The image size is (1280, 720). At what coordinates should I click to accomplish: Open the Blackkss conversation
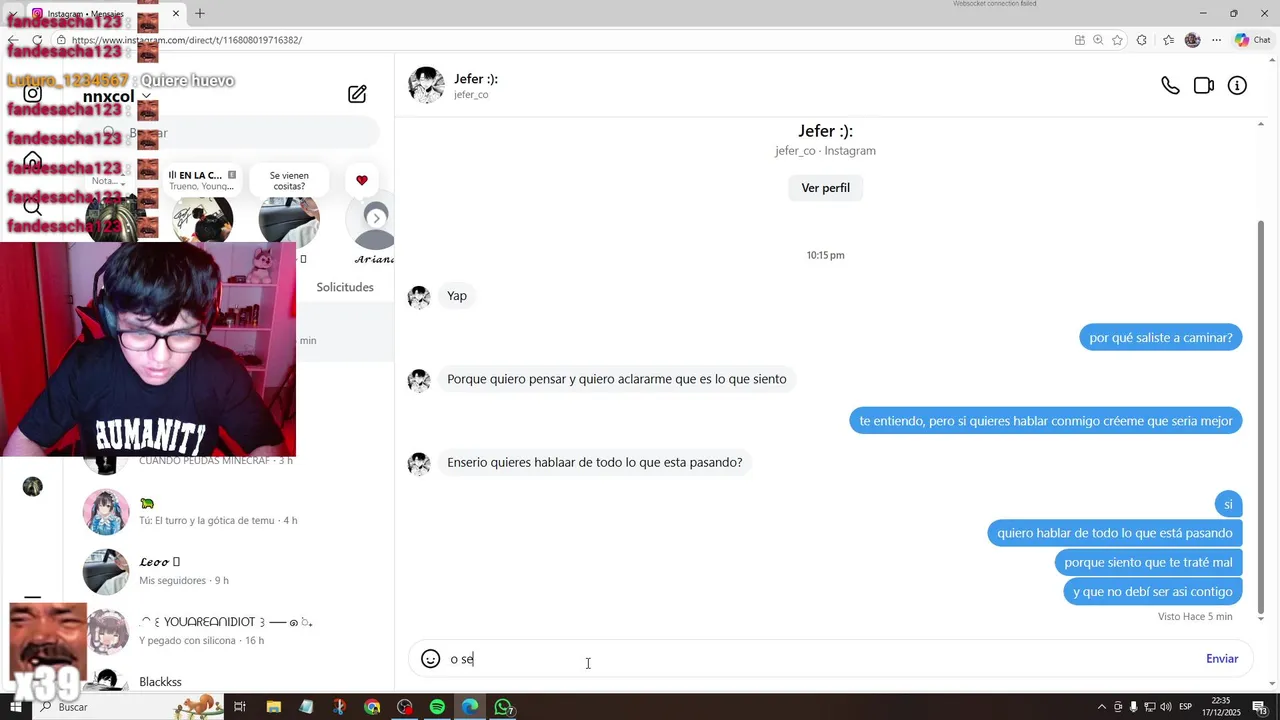click(x=228, y=681)
